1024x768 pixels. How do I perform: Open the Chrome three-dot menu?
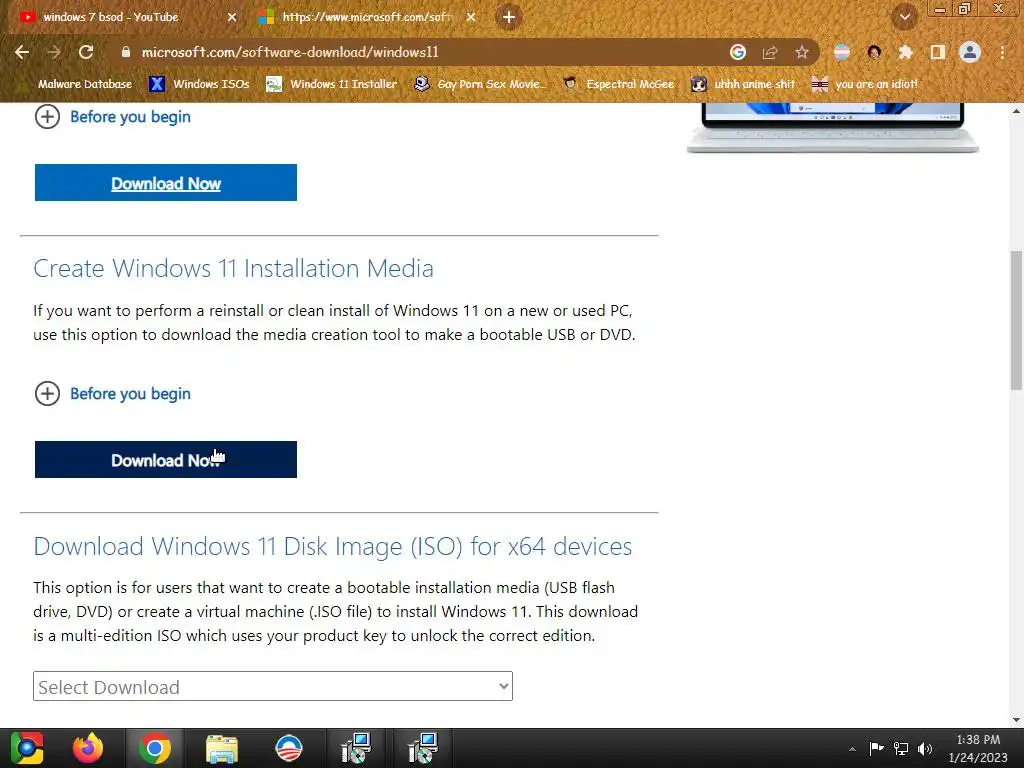click(1002, 52)
